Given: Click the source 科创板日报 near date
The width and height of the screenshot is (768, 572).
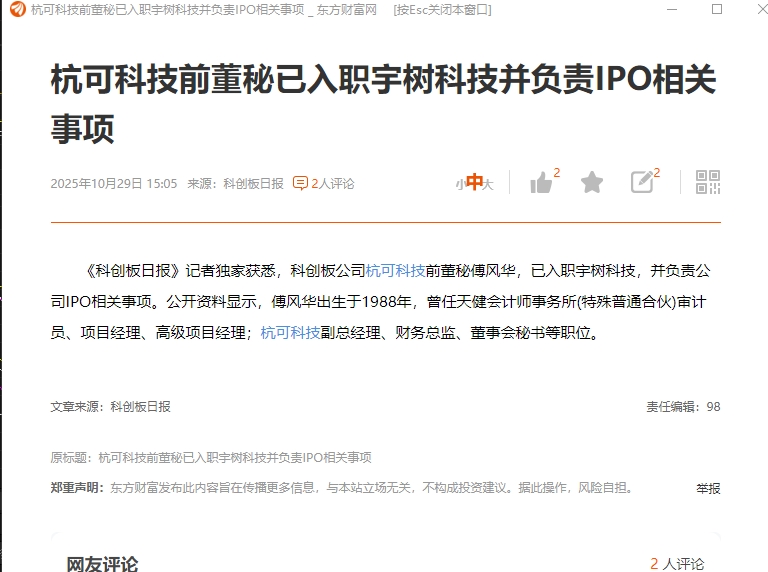Looking at the screenshot, I should pos(253,184).
